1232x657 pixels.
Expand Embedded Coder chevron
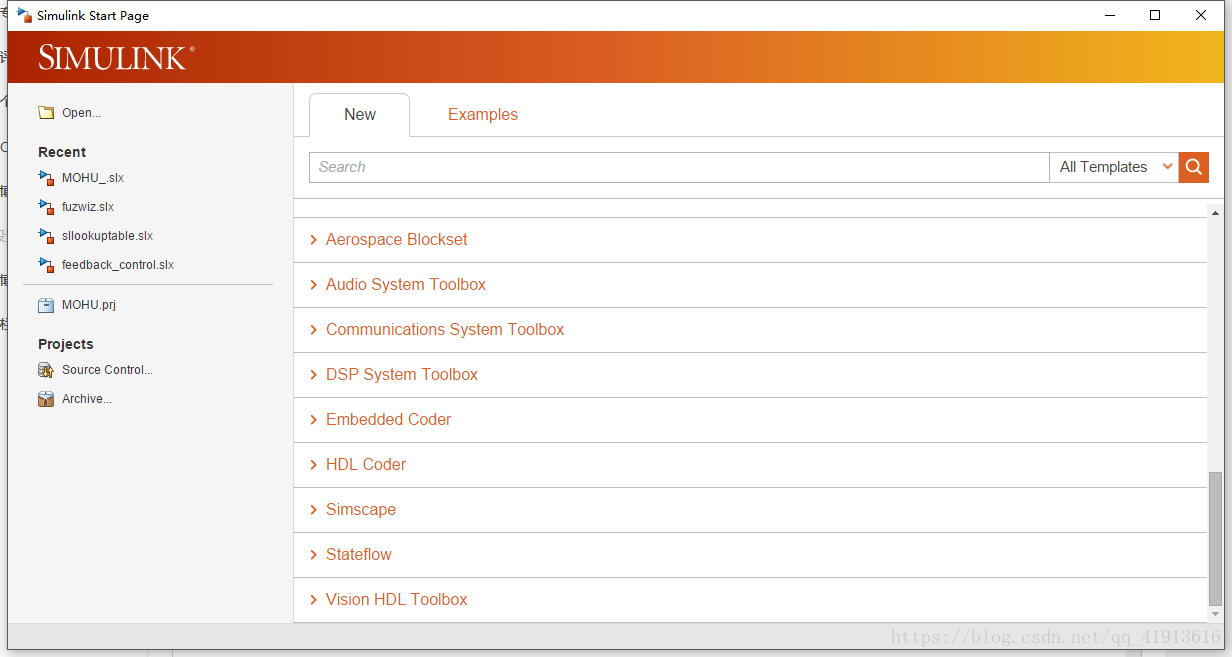[314, 420]
